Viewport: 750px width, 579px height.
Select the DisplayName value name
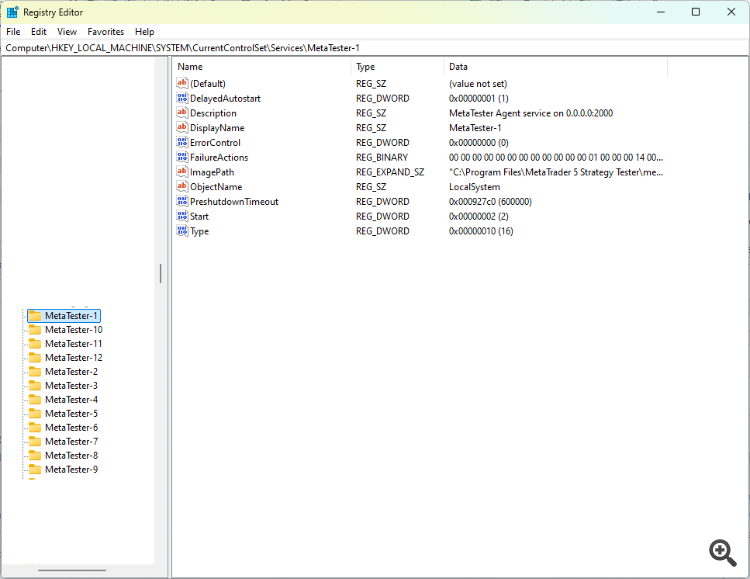217,128
